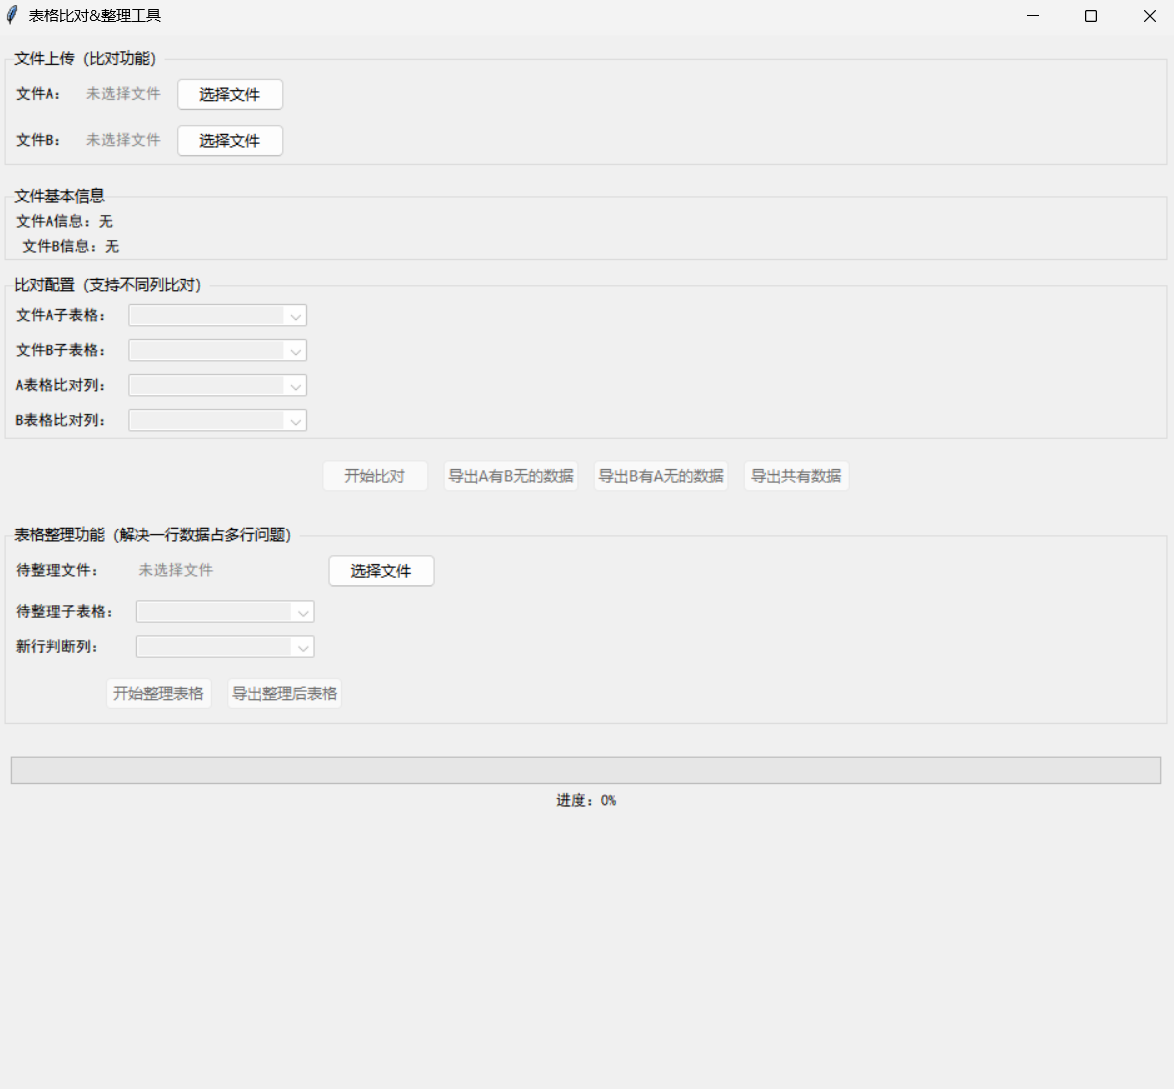Expand the B表格比对列 combo box
This screenshot has height=1089, width=1174.
(218, 420)
